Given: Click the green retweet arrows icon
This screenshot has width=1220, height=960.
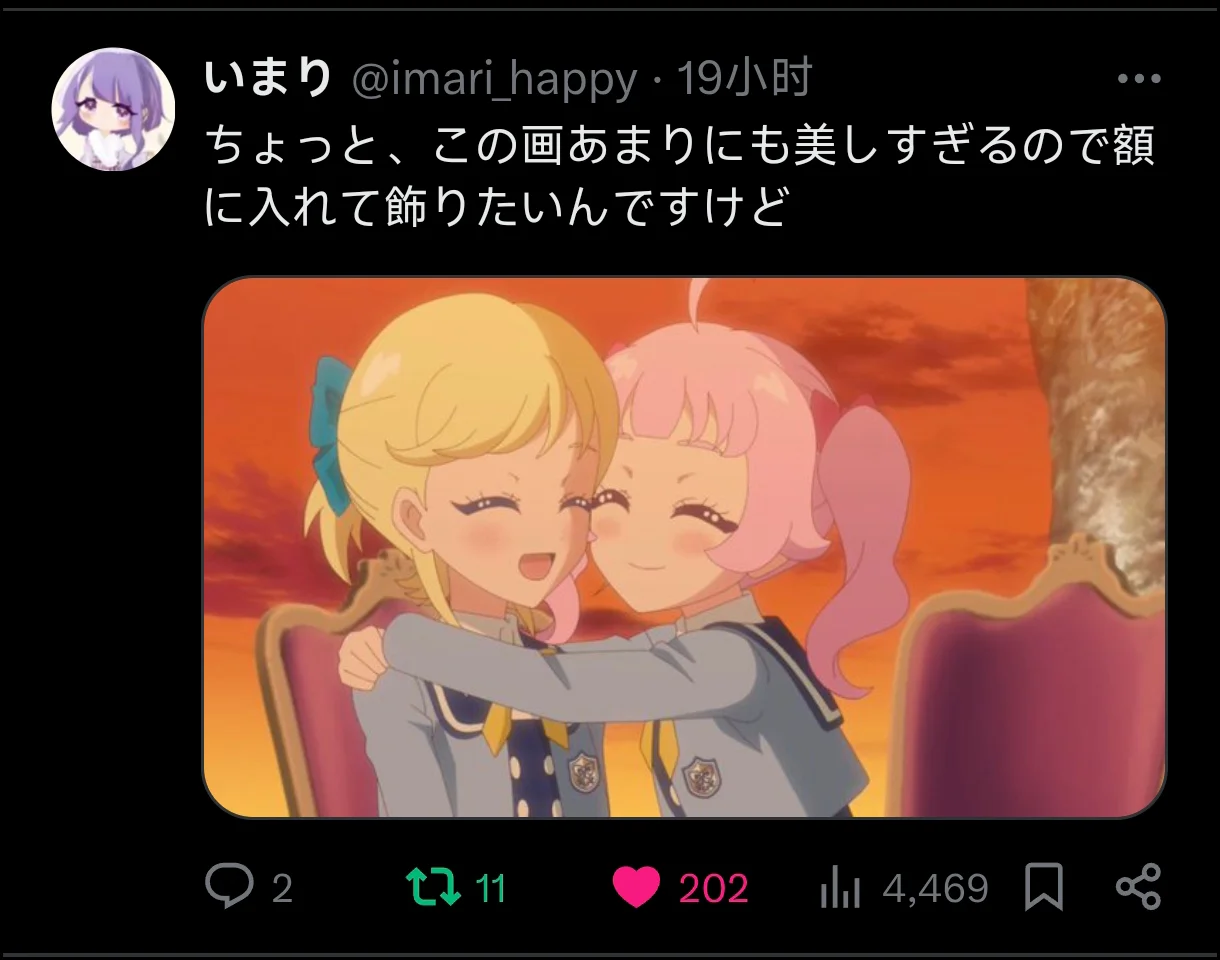Looking at the screenshot, I should [x=433, y=887].
